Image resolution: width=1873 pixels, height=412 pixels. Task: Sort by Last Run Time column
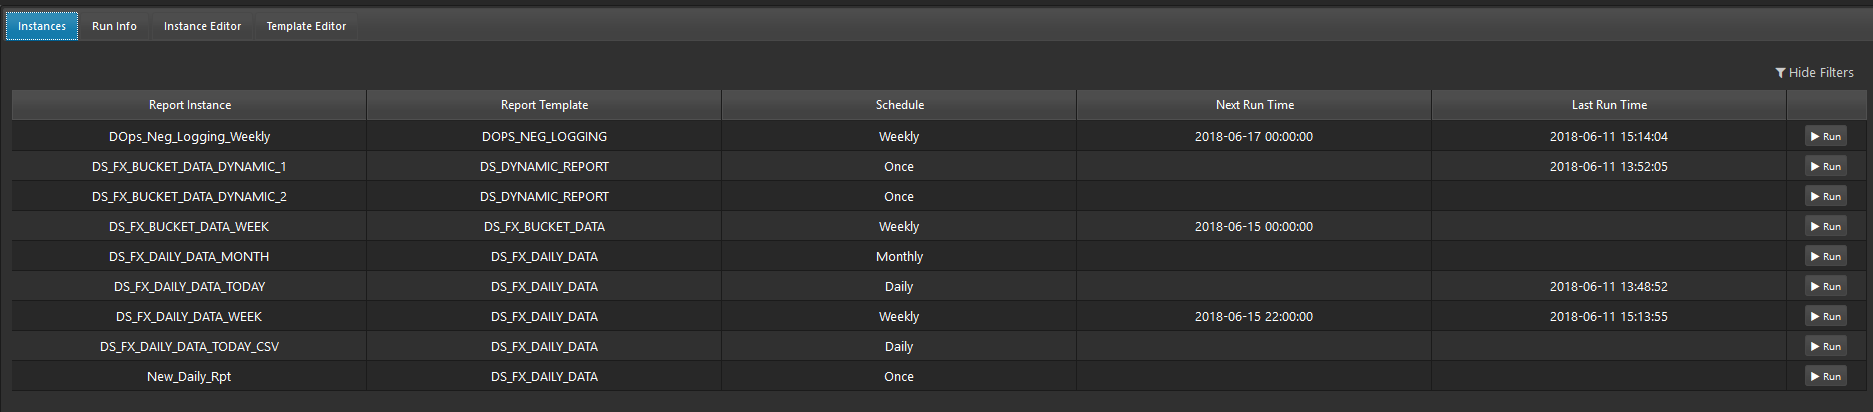1609,105
